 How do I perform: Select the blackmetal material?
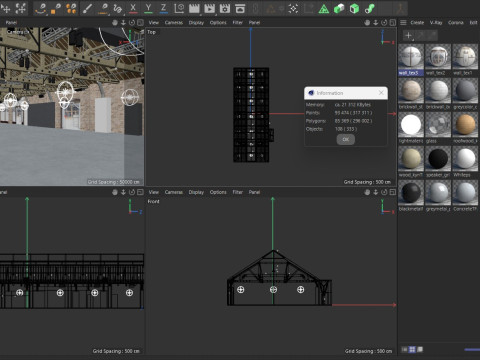tap(411, 195)
